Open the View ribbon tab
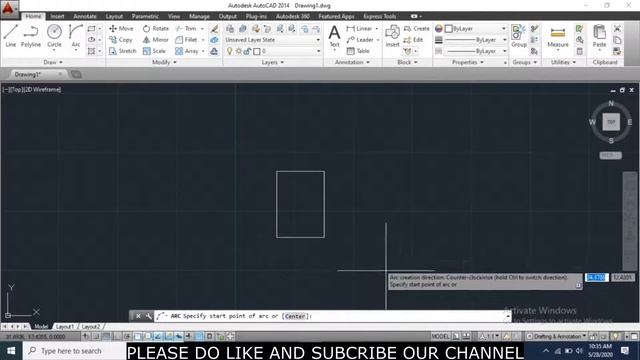 (x=174, y=16)
